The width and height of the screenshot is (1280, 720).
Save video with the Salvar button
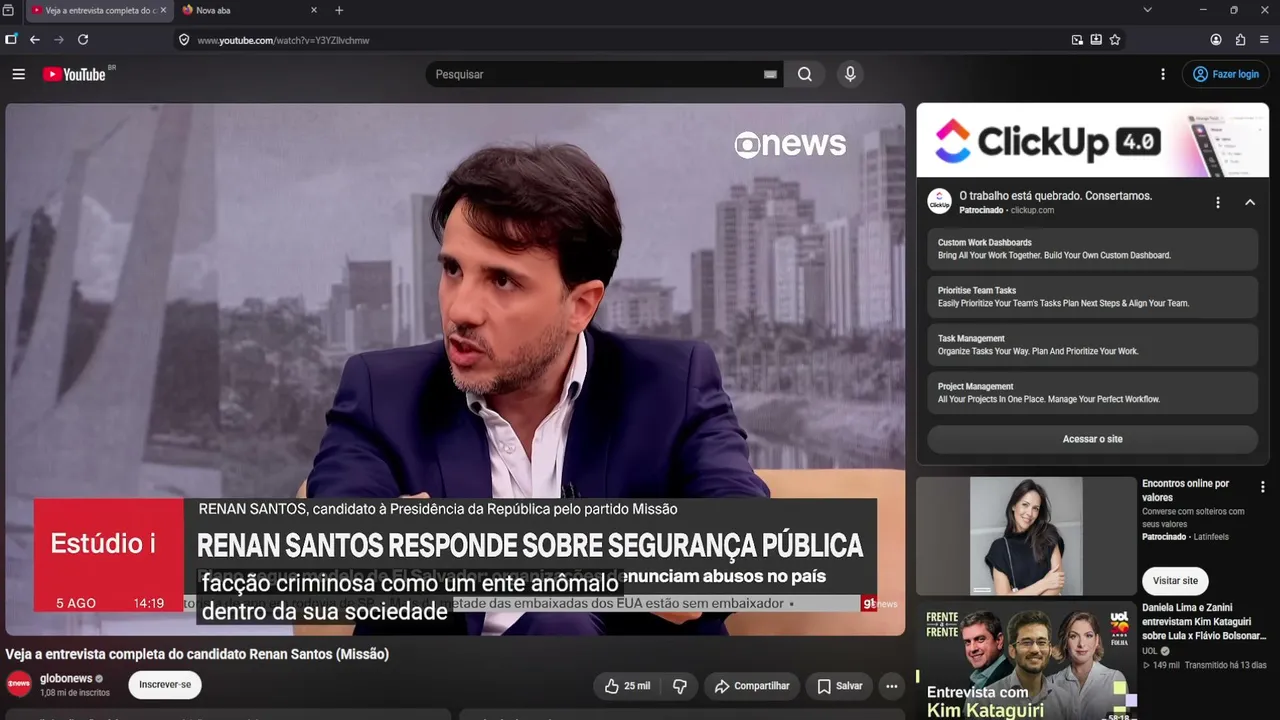tap(839, 686)
